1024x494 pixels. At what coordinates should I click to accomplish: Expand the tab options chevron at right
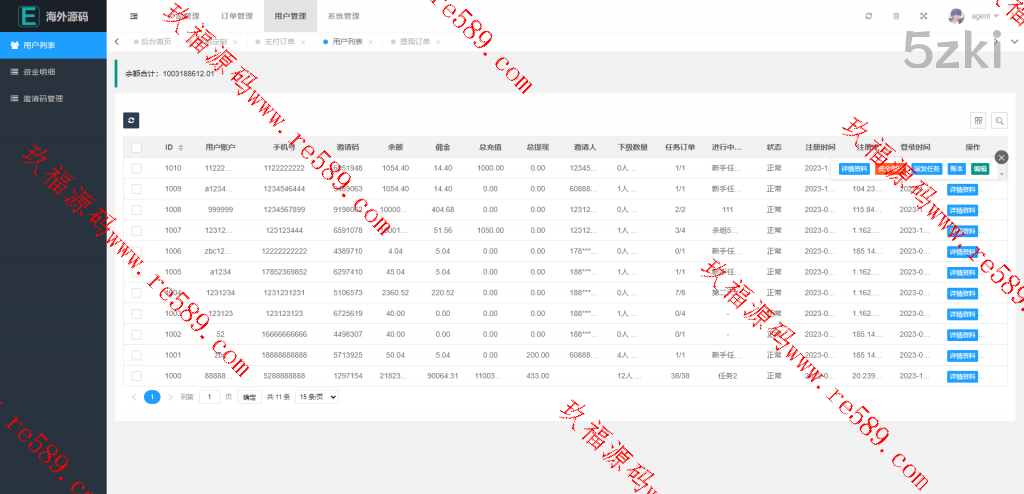(x=1014, y=41)
